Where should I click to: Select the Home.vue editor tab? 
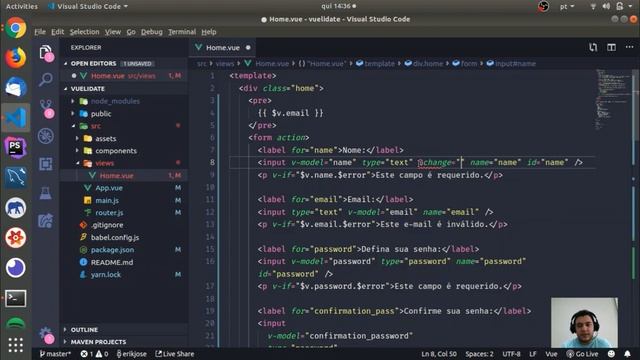tap(223, 48)
